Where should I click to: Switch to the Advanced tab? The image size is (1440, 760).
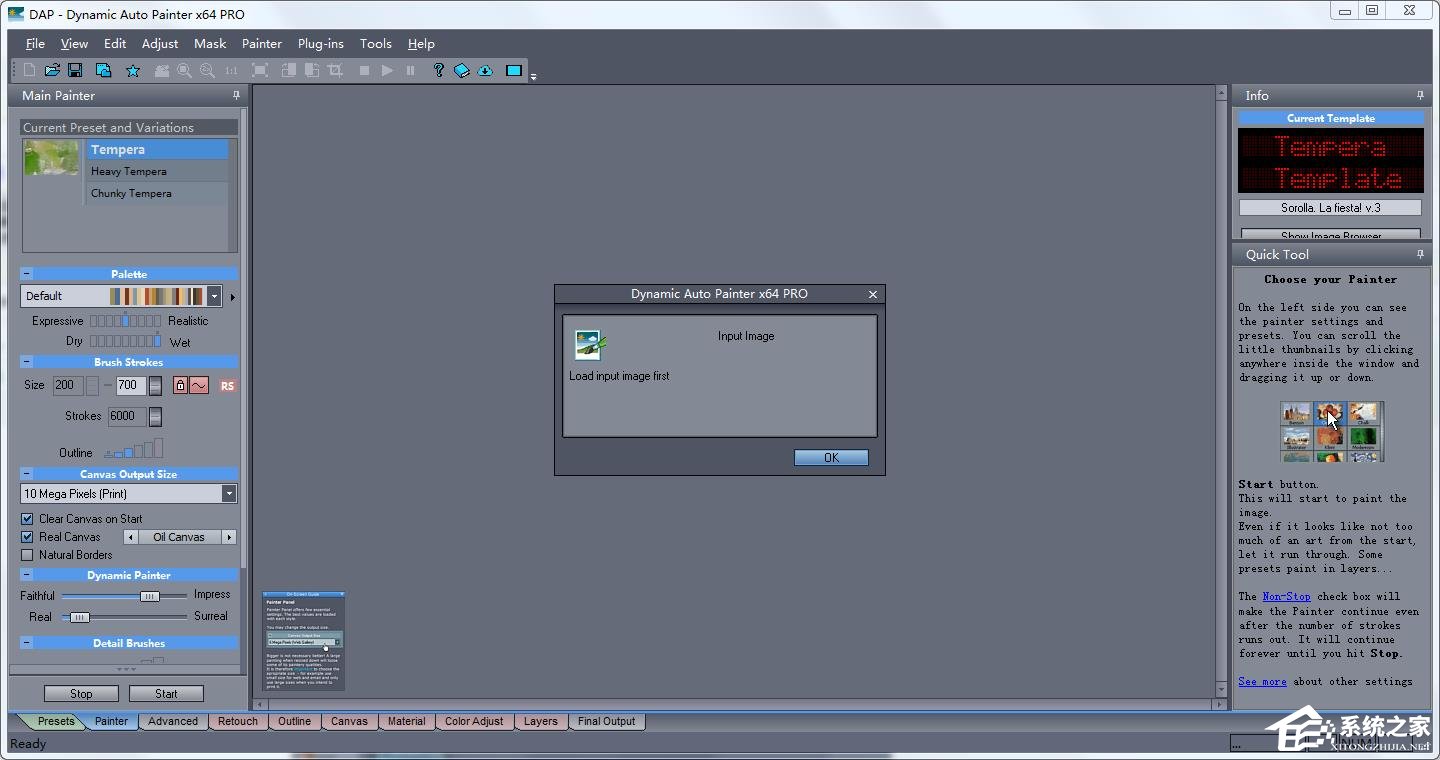point(173,721)
